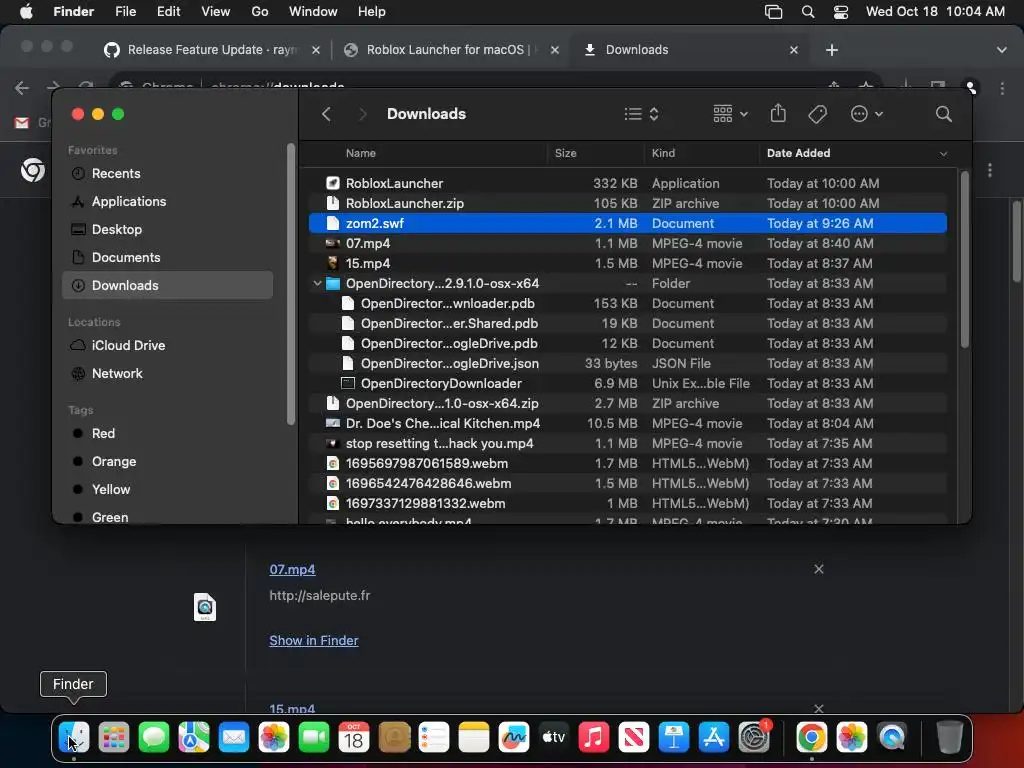Open the File menu
Viewport: 1024px width, 768px height.
click(x=125, y=12)
